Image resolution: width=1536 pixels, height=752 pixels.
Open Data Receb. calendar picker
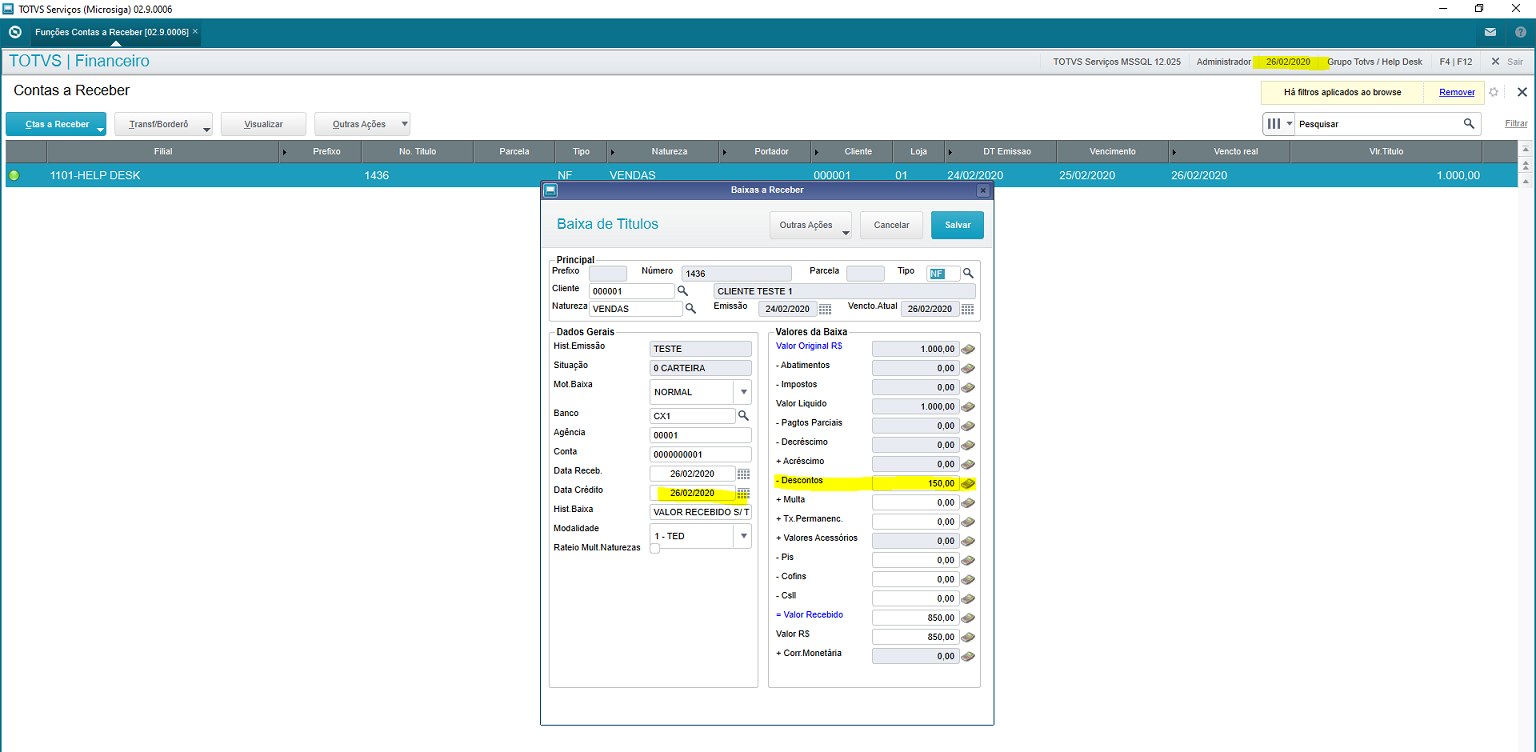tap(743, 473)
